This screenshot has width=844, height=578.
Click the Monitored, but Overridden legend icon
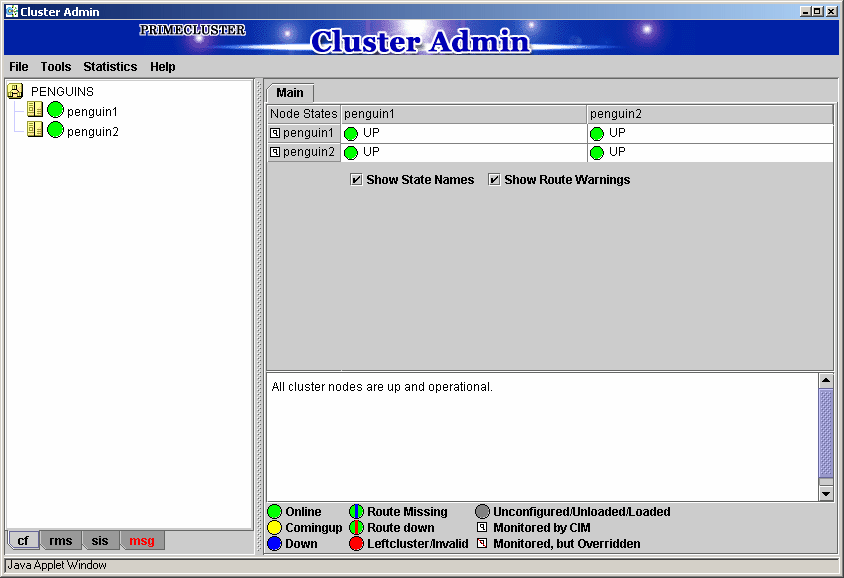[482, 544]
